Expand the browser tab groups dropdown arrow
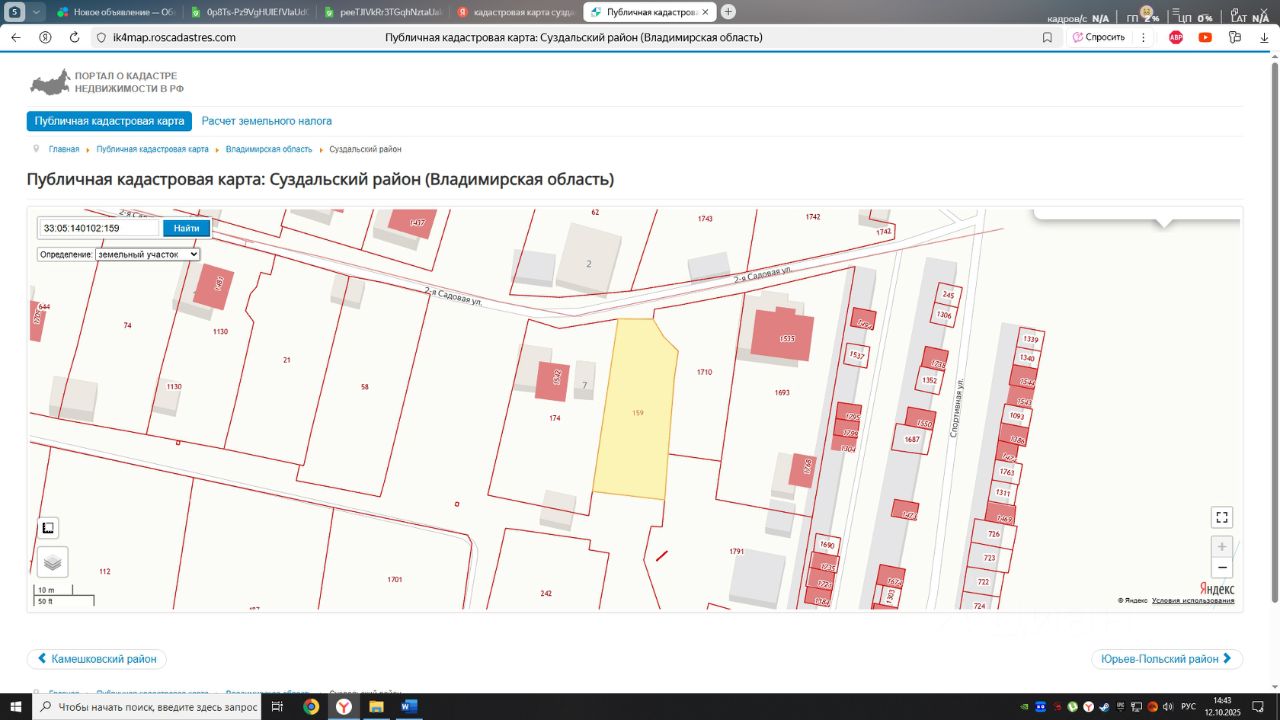 [37, 12]
